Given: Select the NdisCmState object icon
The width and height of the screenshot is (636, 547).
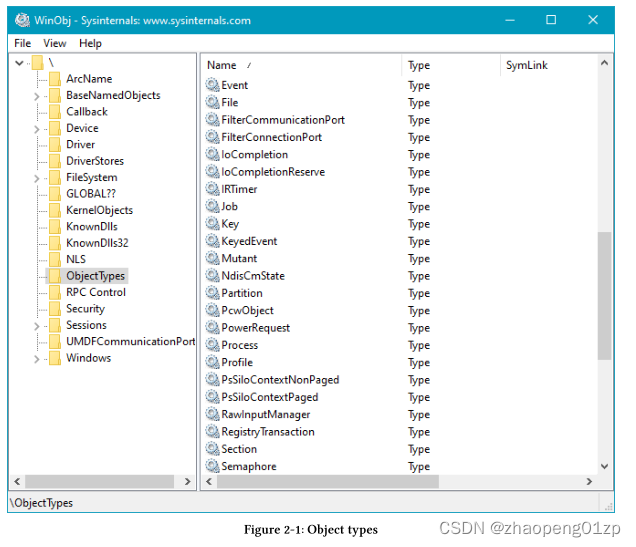Looking at the screenshot, I should 212,275.
